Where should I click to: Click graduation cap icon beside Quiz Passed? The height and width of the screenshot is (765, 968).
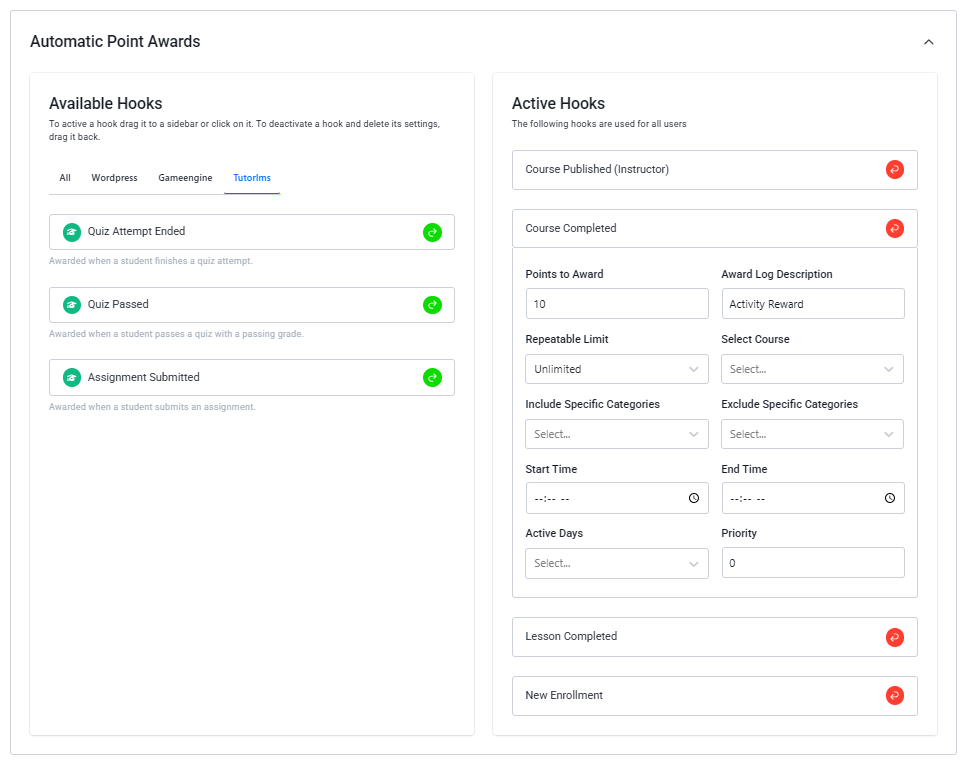pyautogui.click(x=72, y=305)
